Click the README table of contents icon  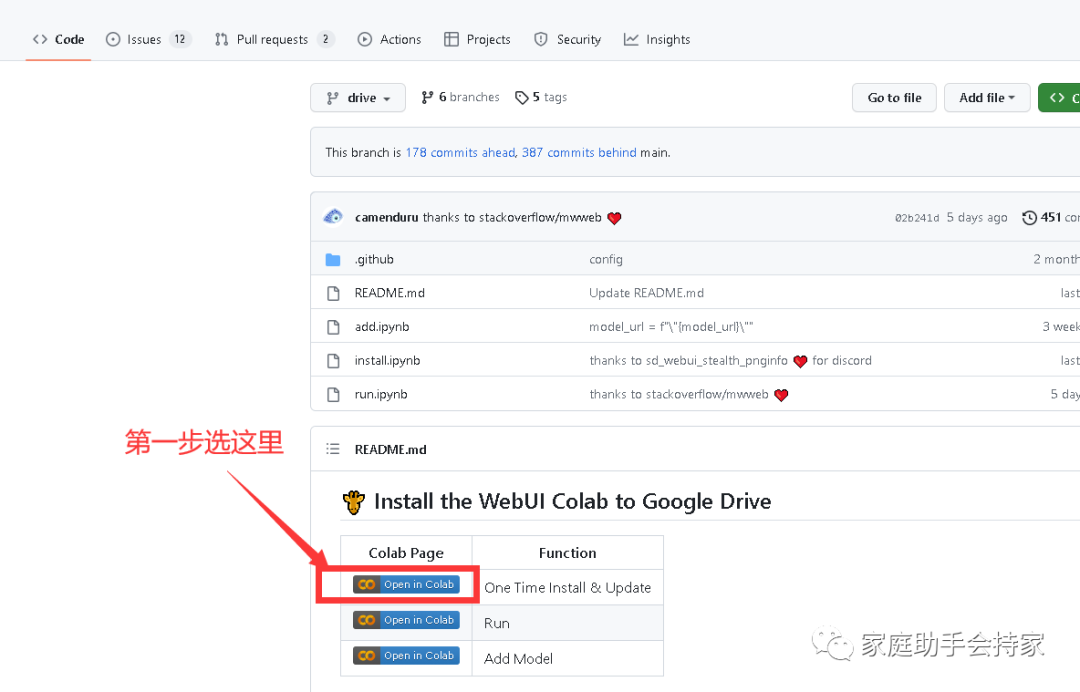point(333,449)
